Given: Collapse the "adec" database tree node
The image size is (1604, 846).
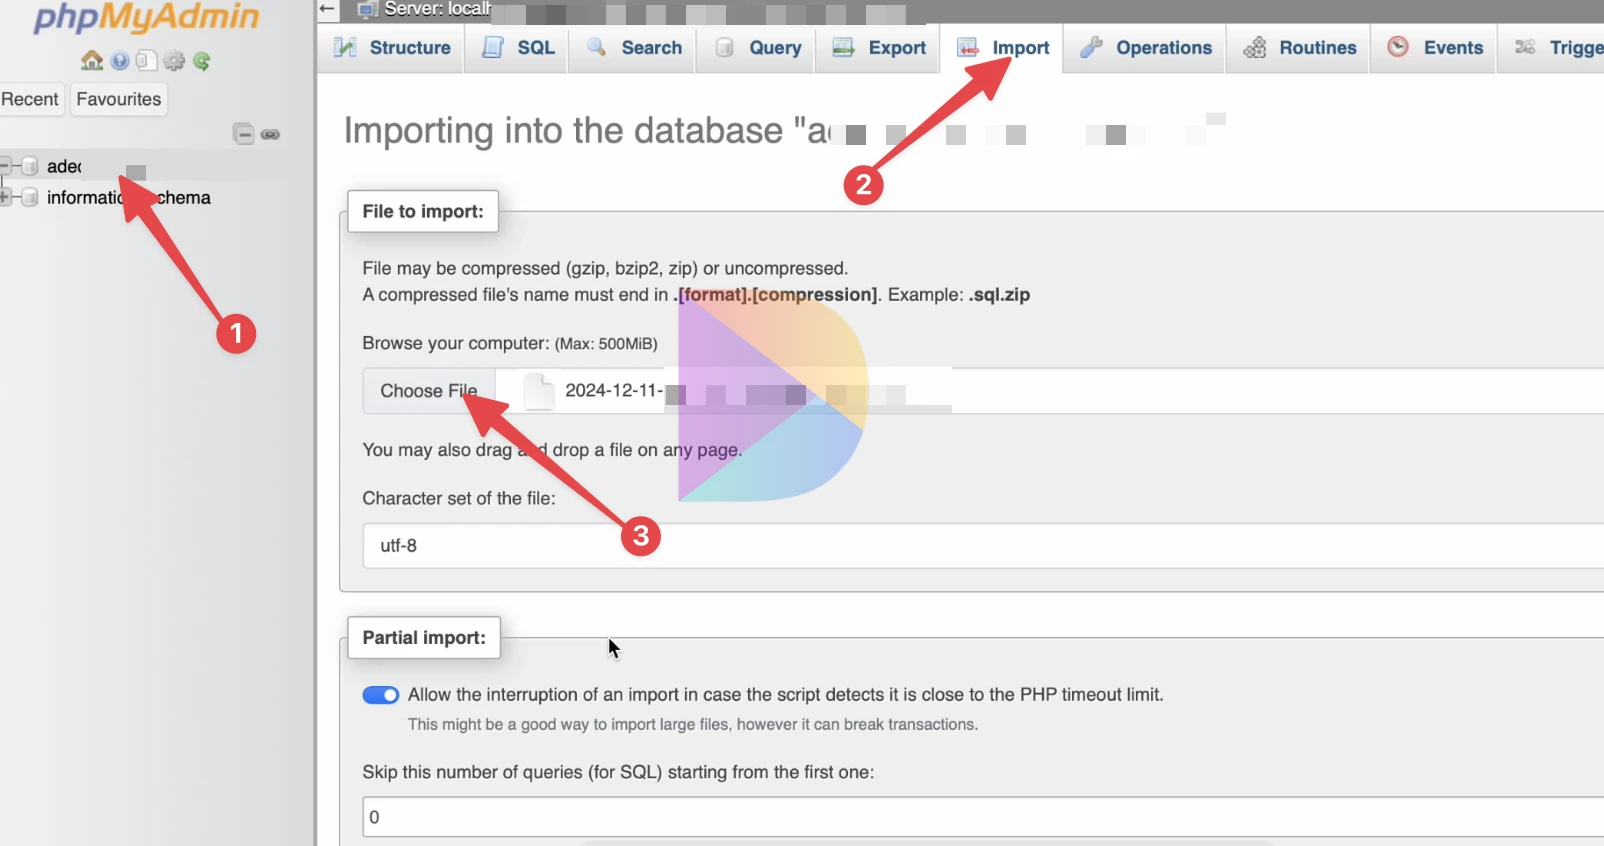Looking at the screenshot, I should point(6,166).
